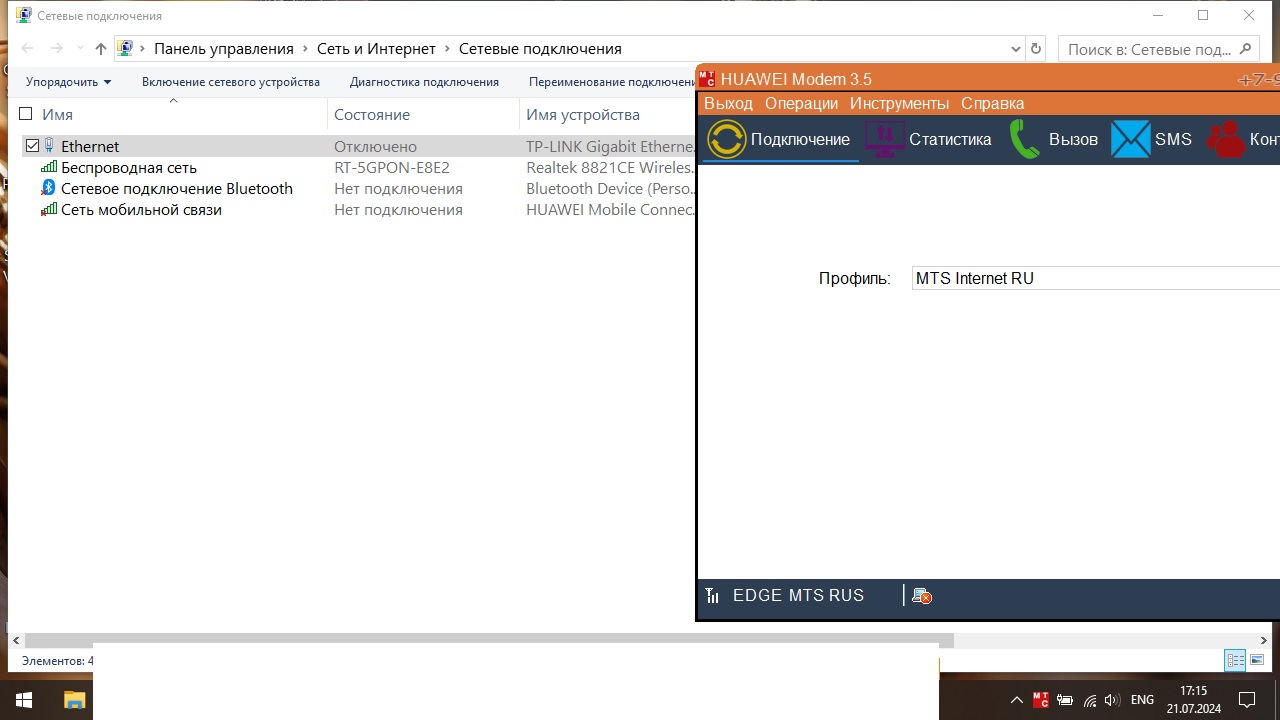The image size is (1280, 720).
Task: Open the blue SMS envelope icon
Action: point(1131,139)
